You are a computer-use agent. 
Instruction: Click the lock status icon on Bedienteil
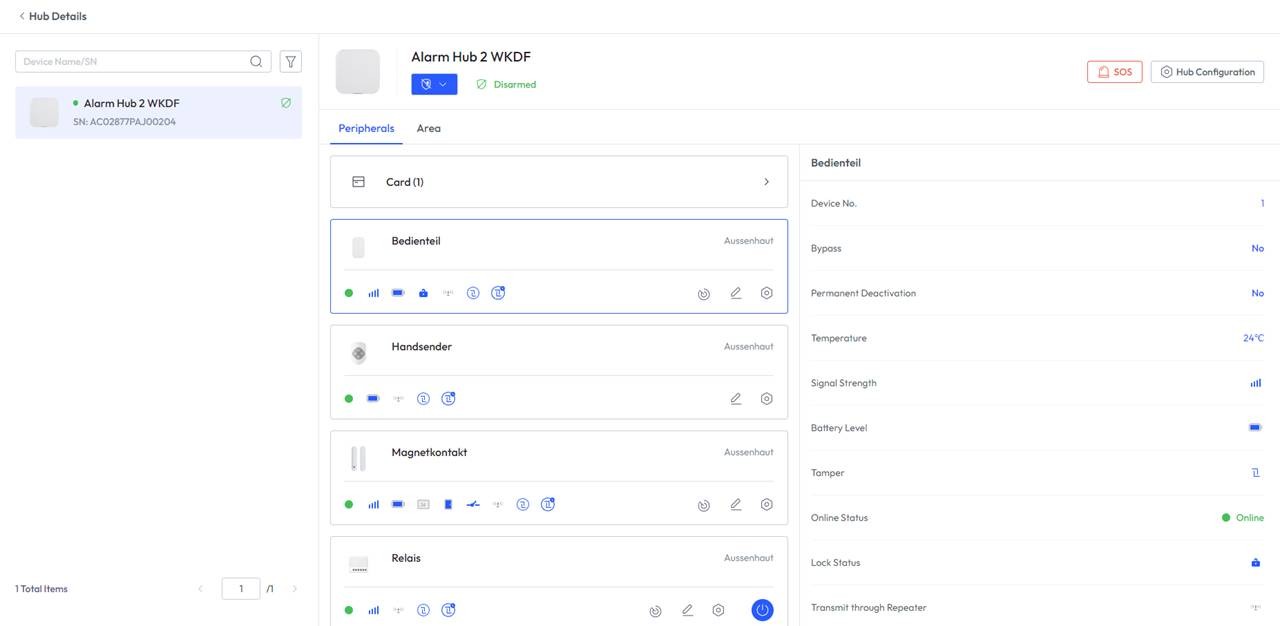pyautogui.click(x=423, y=293)
